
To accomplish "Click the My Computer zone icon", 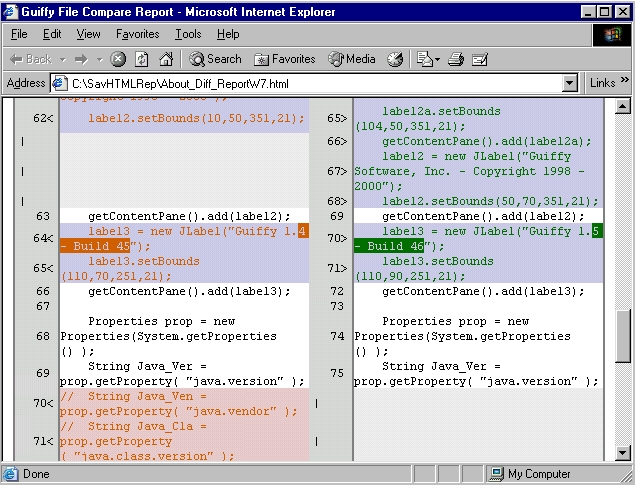I will click(496, 474).
